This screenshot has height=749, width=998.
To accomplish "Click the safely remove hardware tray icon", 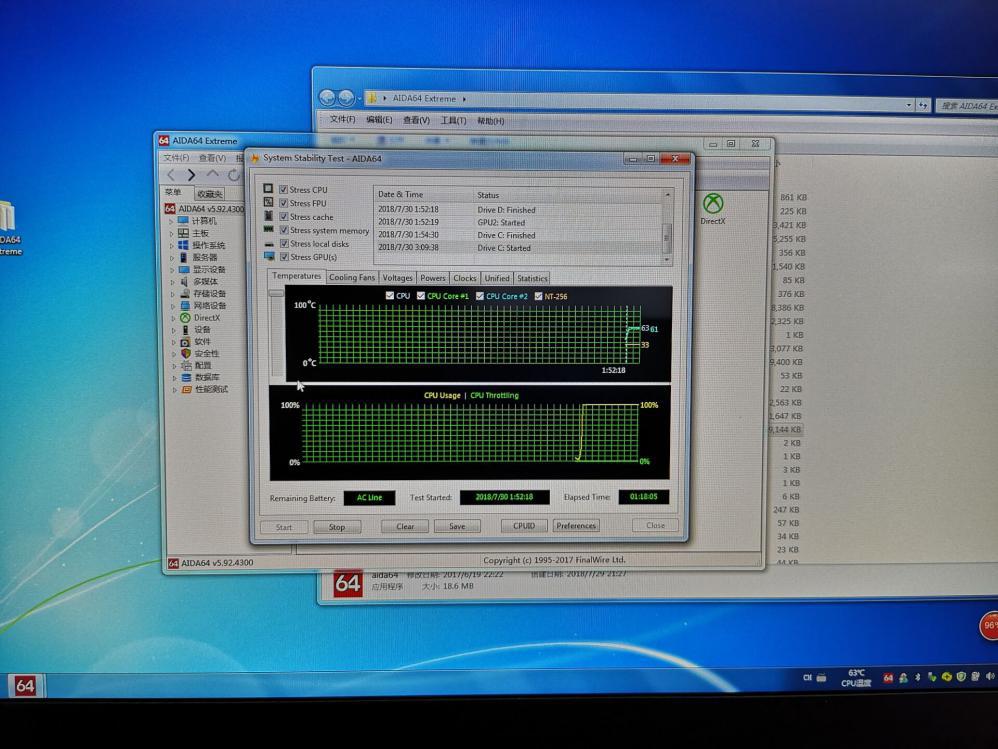I will [932, 677].
